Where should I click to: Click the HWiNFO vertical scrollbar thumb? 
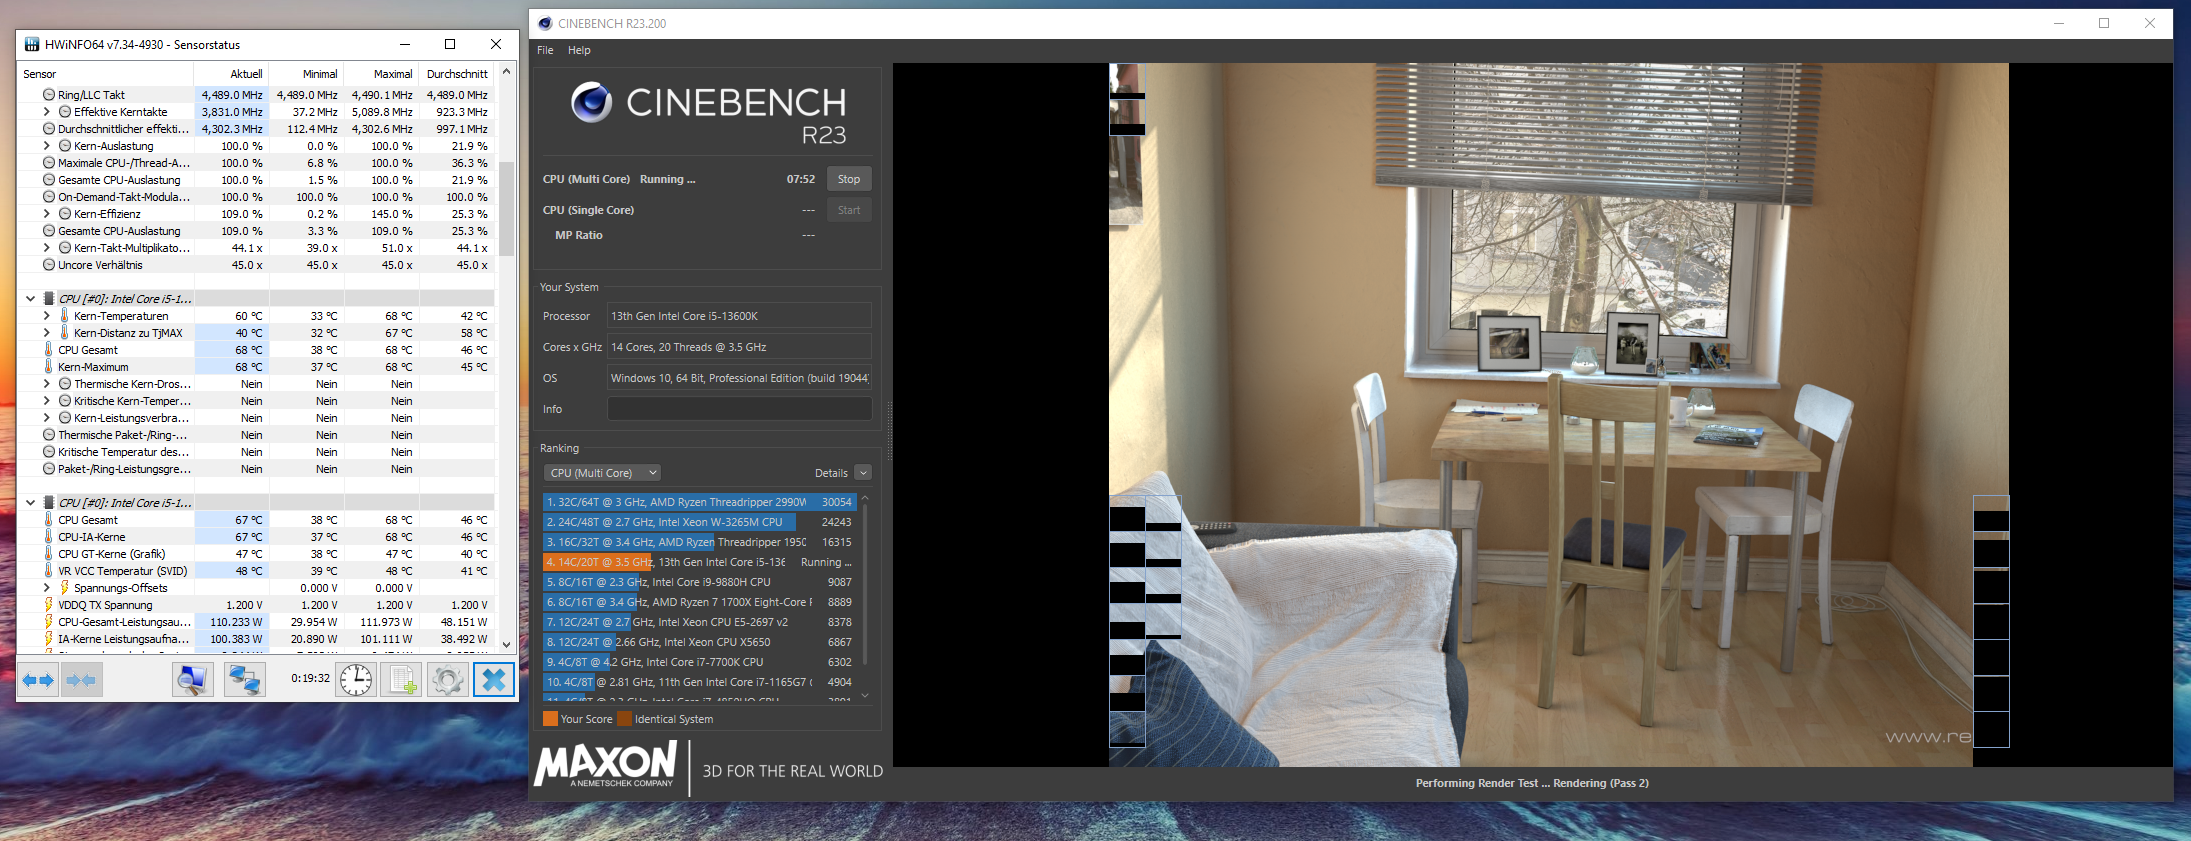pyautogui.click(x=506, y=208)
